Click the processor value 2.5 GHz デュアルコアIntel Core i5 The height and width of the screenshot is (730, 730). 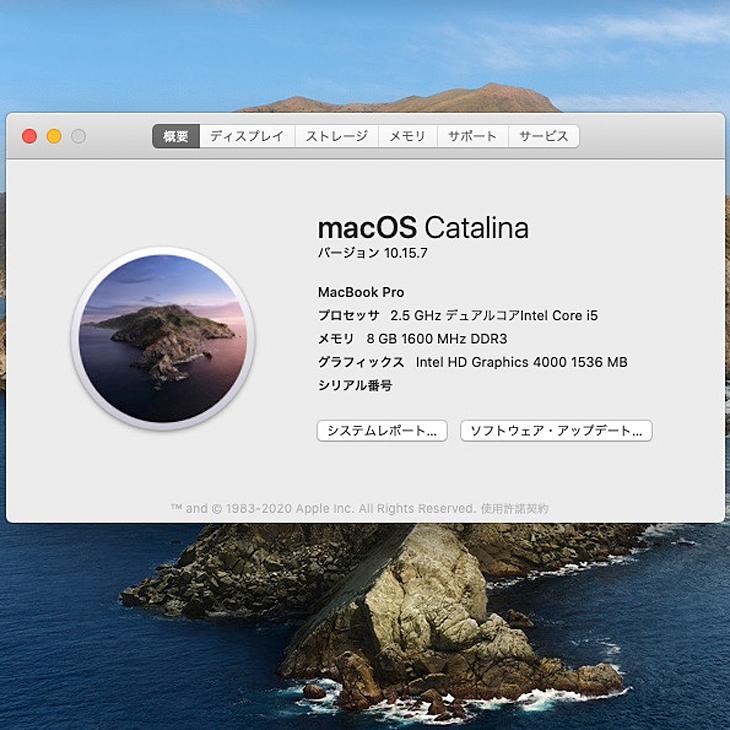[x=494, y=316]
